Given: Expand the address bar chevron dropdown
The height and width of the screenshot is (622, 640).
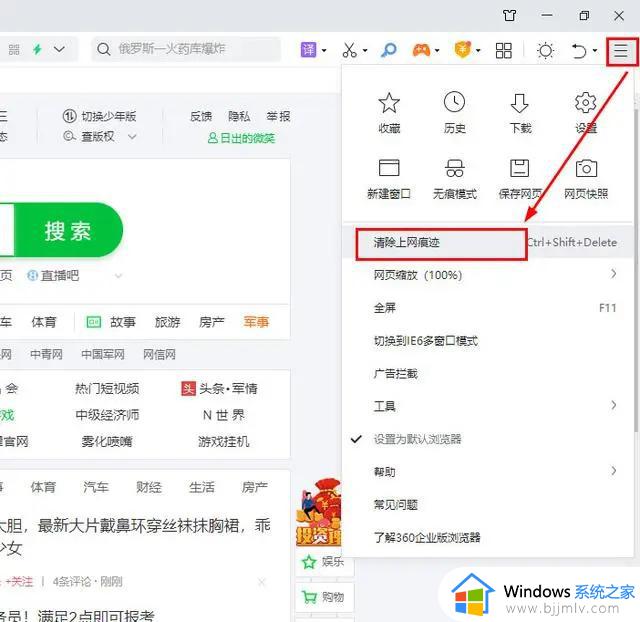Looking at the screenshot, I should point(59,50).
